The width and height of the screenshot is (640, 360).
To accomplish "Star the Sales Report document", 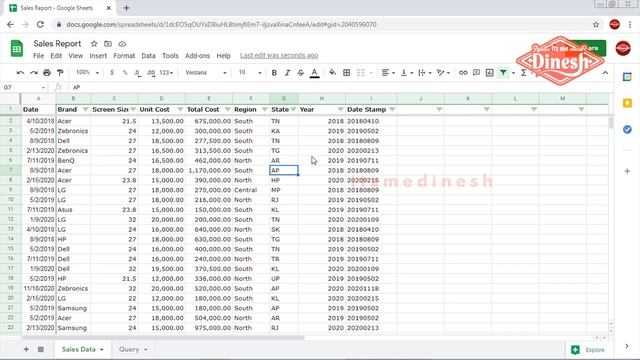I will (x=94, y=44).
